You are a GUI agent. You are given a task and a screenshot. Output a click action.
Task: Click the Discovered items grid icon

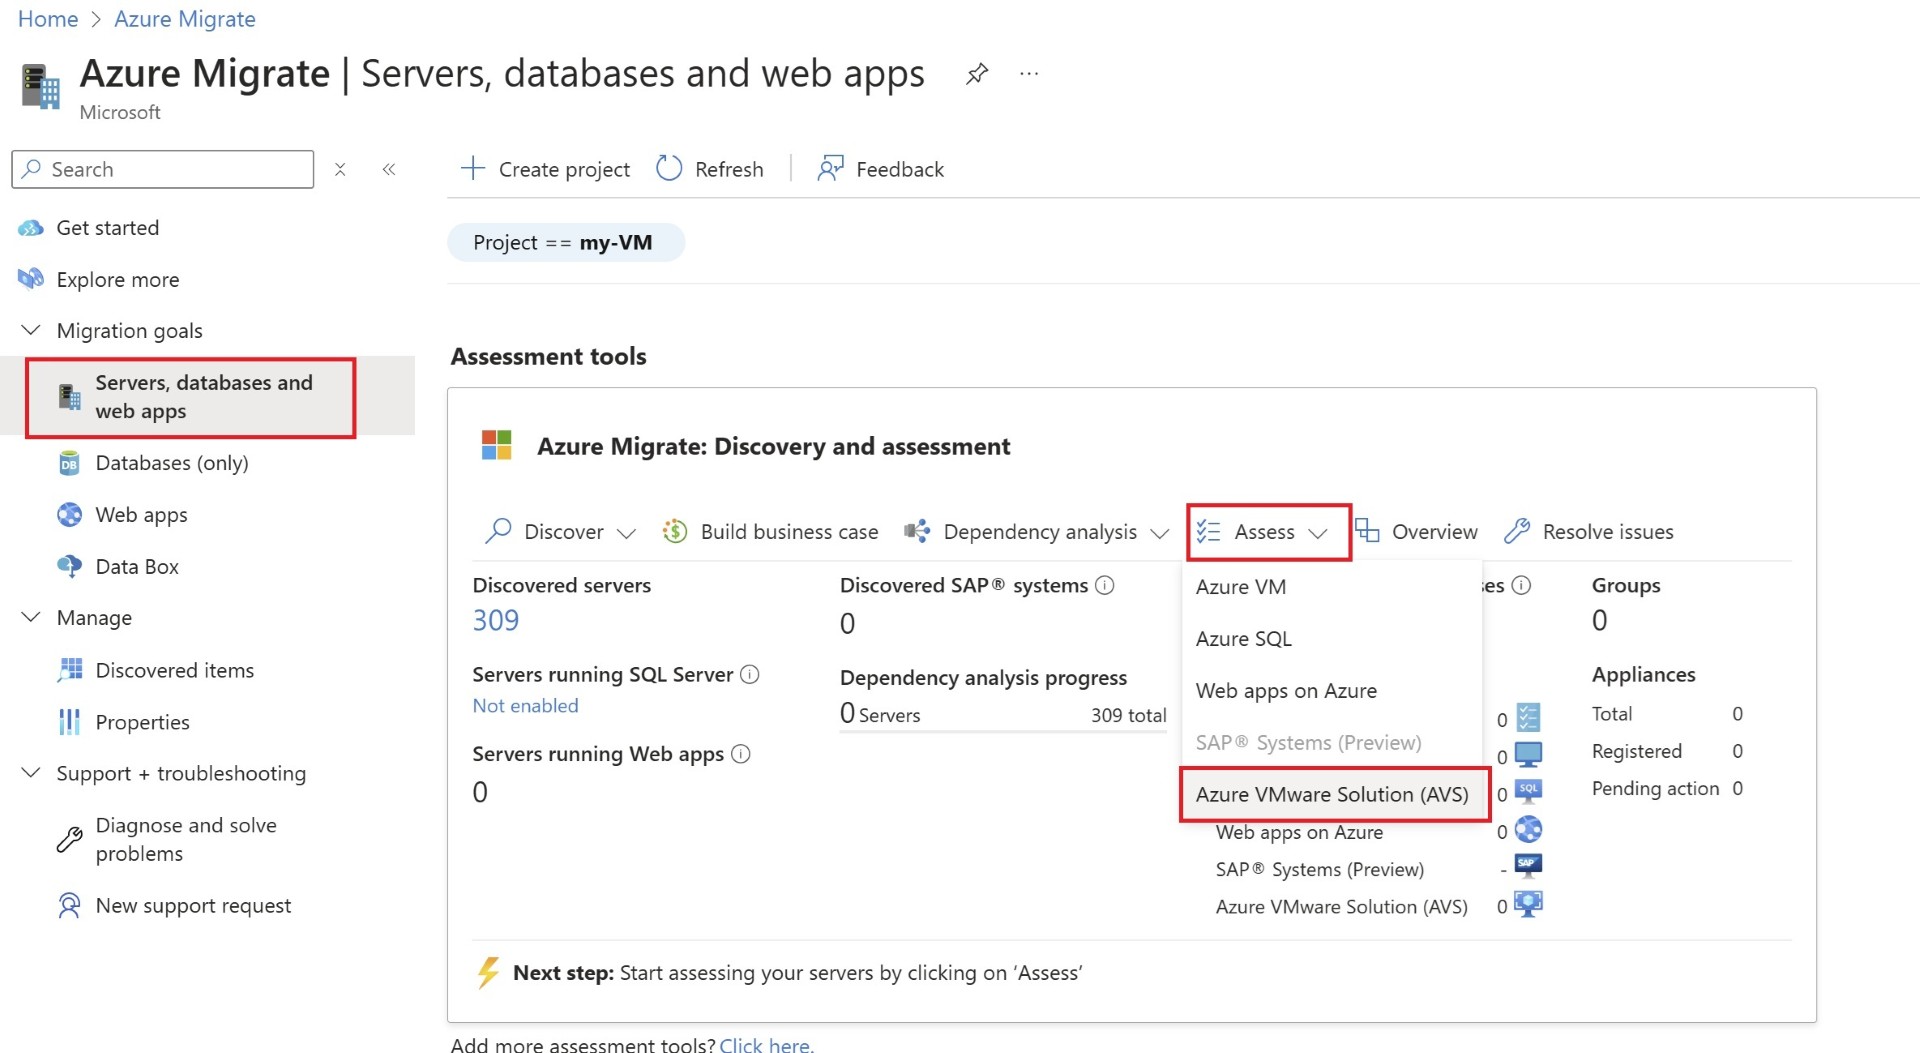point(69,670)
